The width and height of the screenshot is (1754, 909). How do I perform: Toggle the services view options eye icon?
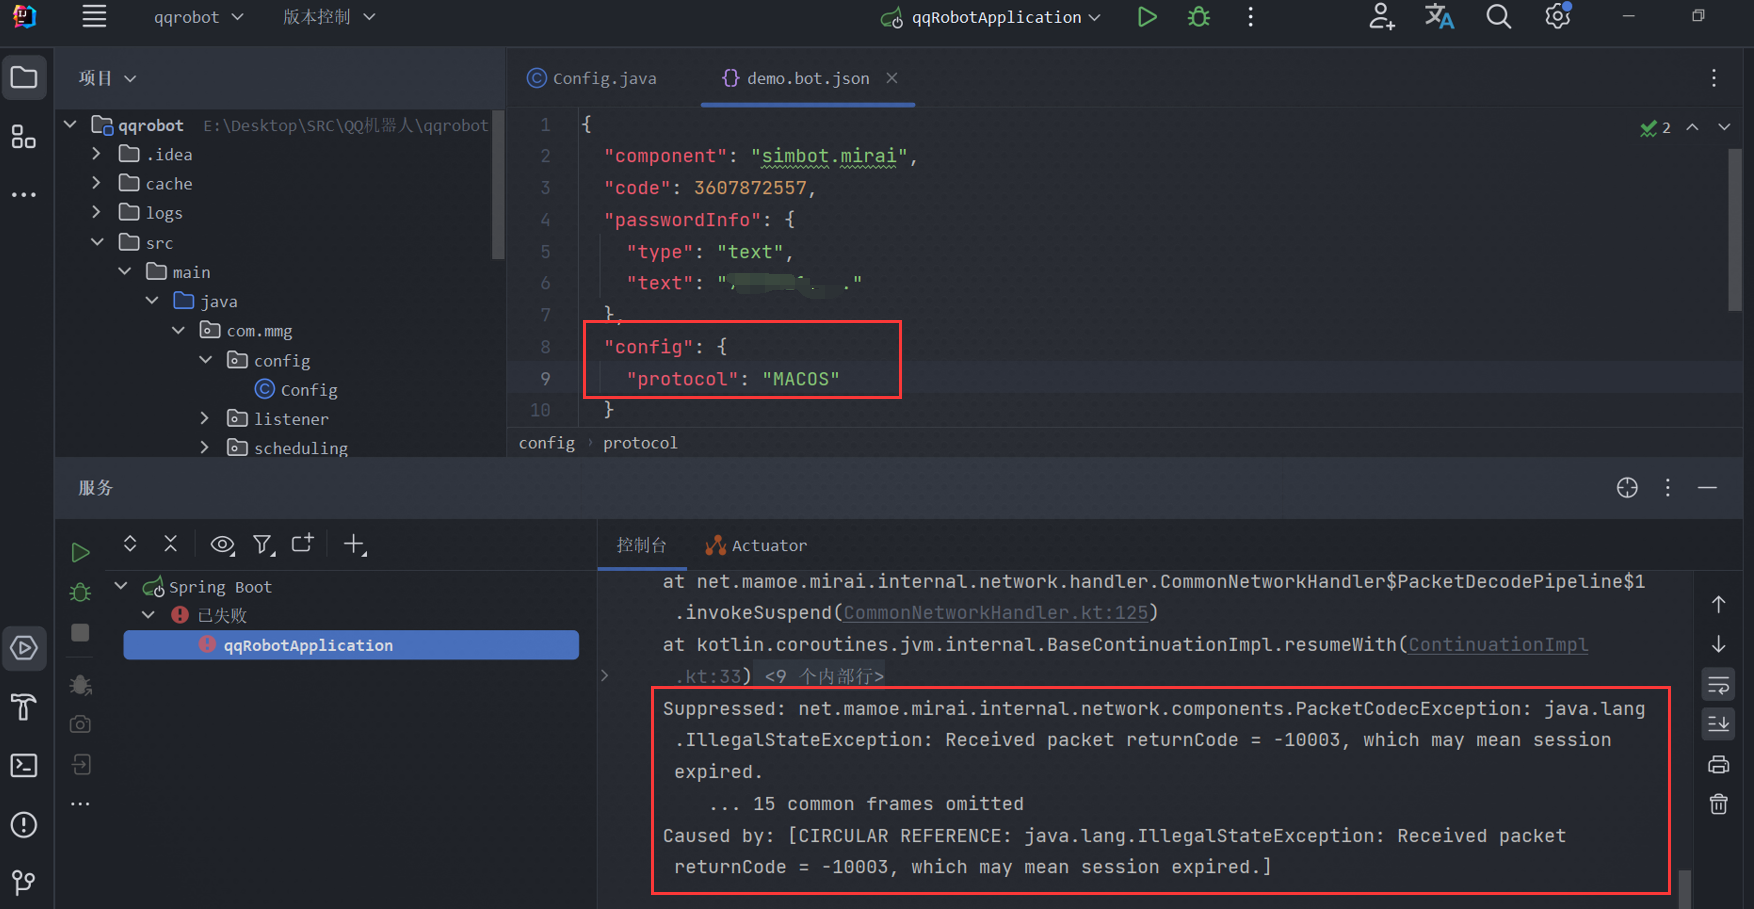pyautogui.click(x=222, y=544)
